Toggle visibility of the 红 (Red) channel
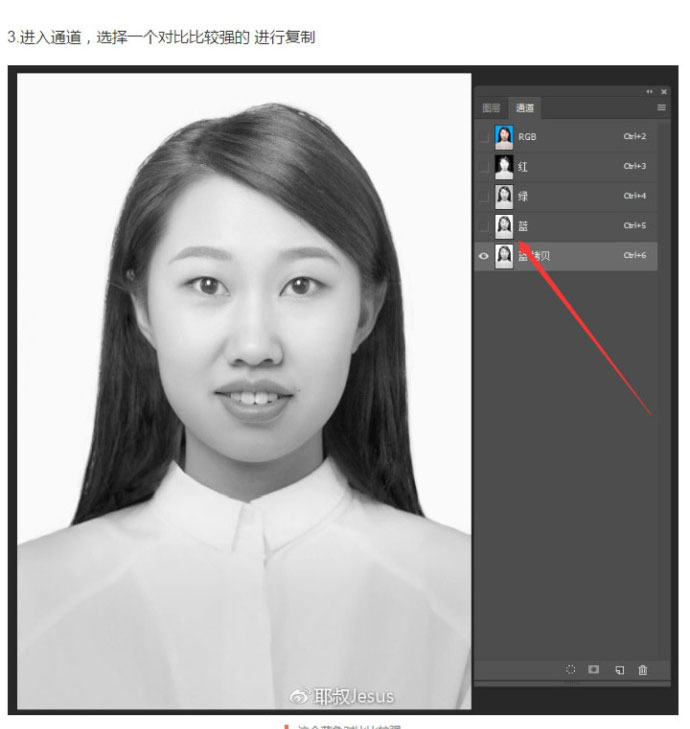Viewport: 690px width, 729px height. coord(484,166)
